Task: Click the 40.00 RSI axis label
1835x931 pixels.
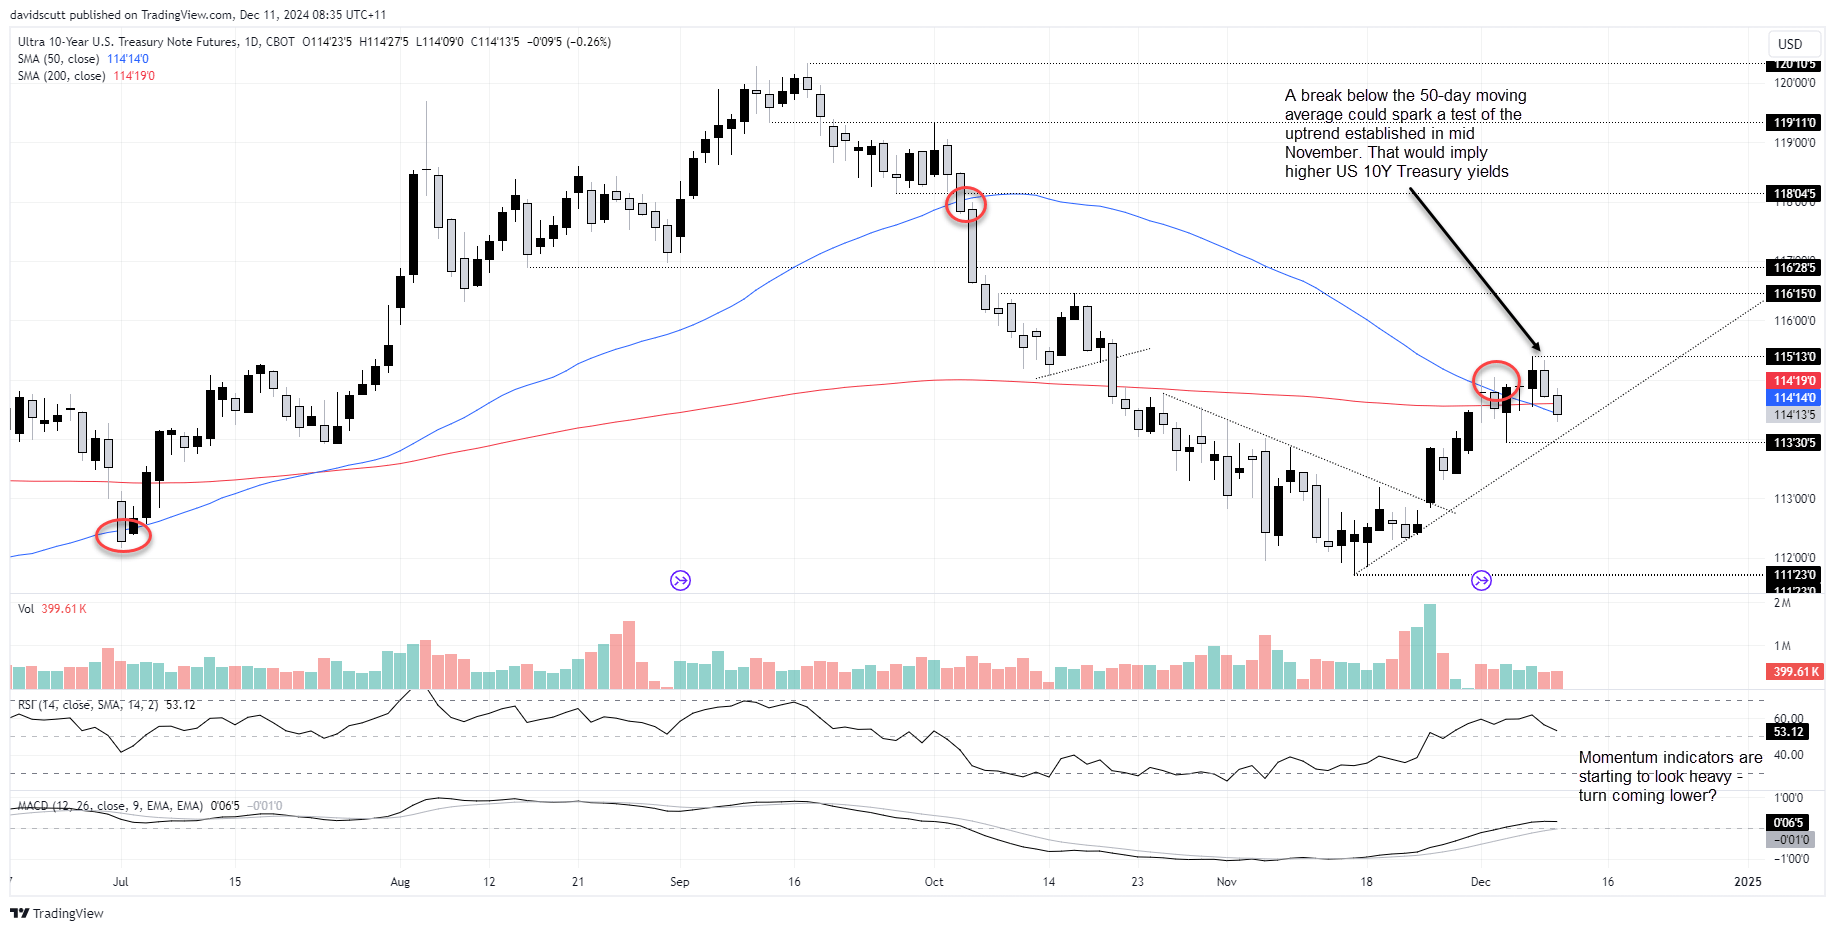Action: [x=1788, y=755]
